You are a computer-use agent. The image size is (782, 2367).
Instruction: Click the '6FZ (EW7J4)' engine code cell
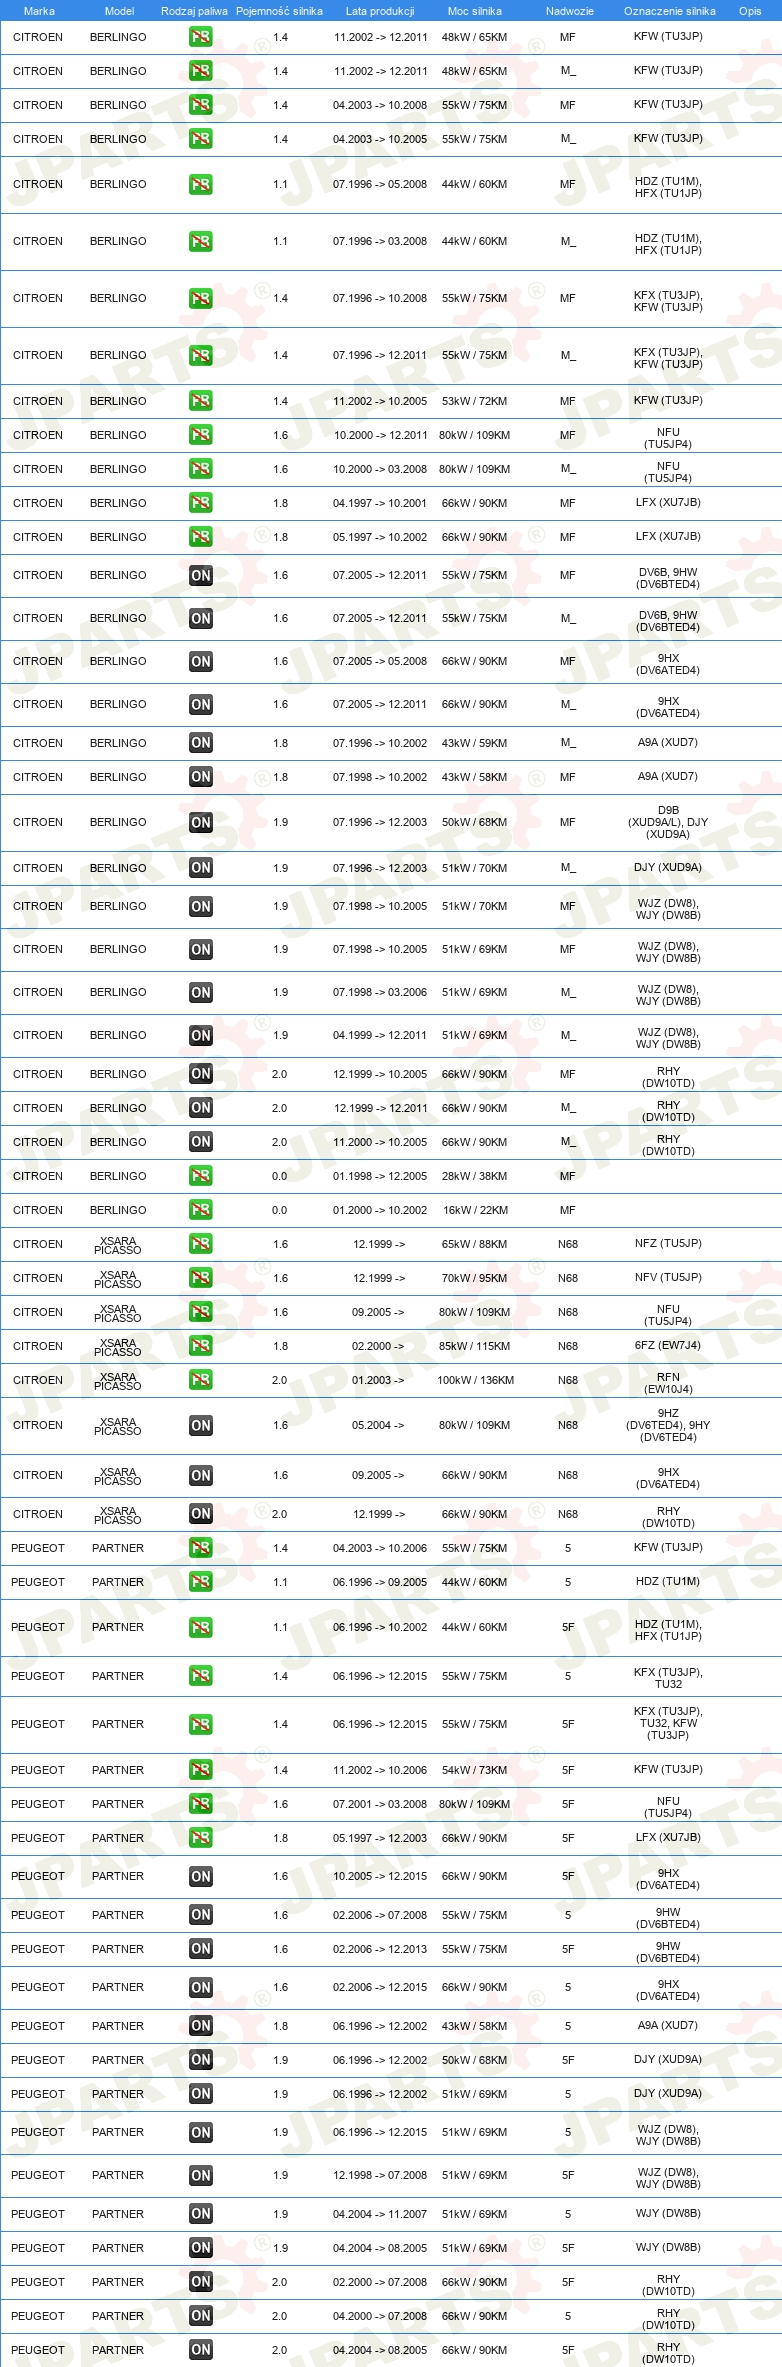(668, 1346)
